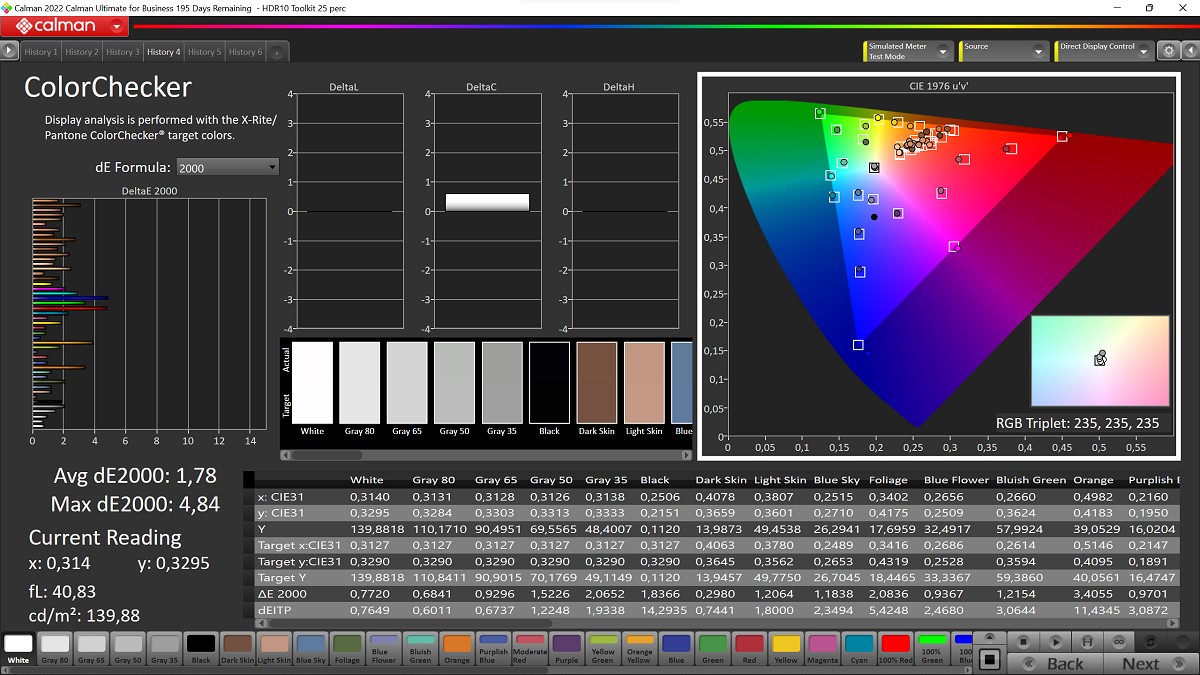Select the Gray 80 swatch in bottom strip
The image size is (1200, 675).
(x=55, y=649)
